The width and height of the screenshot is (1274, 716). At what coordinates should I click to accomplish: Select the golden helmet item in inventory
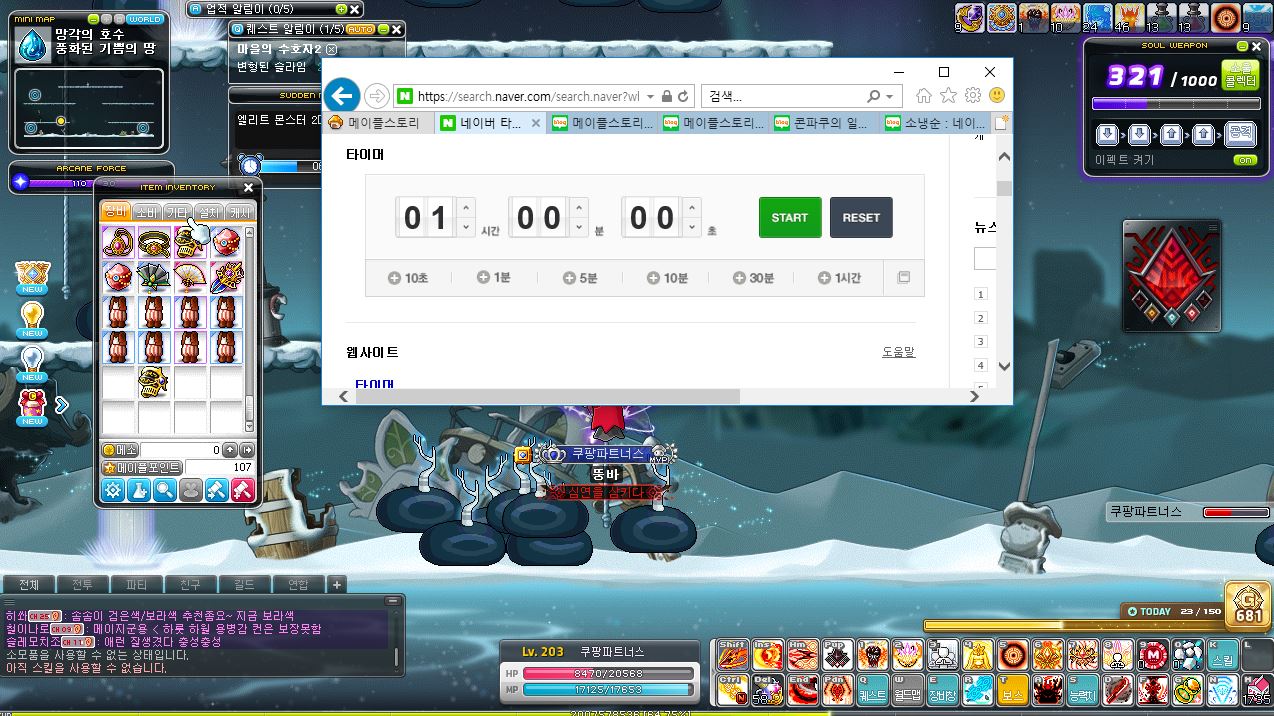[x=154, y=381]
